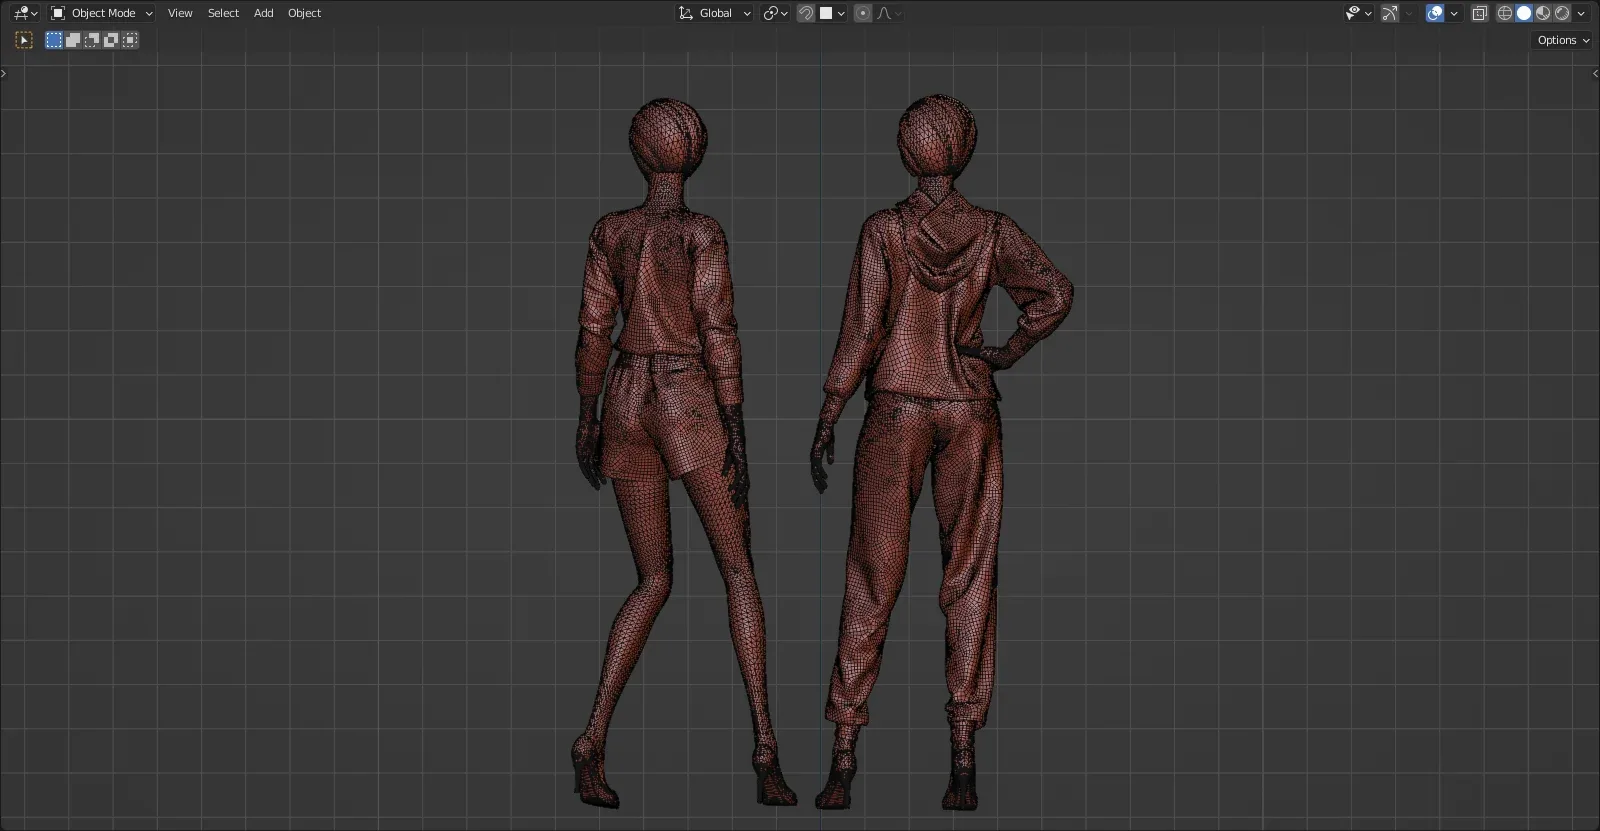Open the Select menu
Image resolution: width=1600 pixels, height=831 pixels.
(223, 13)
